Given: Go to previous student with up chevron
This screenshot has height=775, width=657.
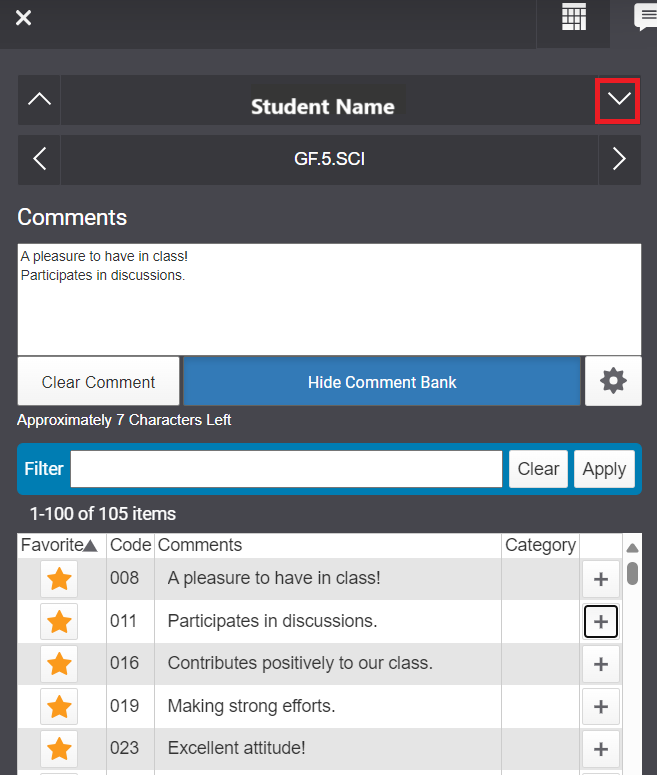Looking at the screenshot, I should click(39, 100).
